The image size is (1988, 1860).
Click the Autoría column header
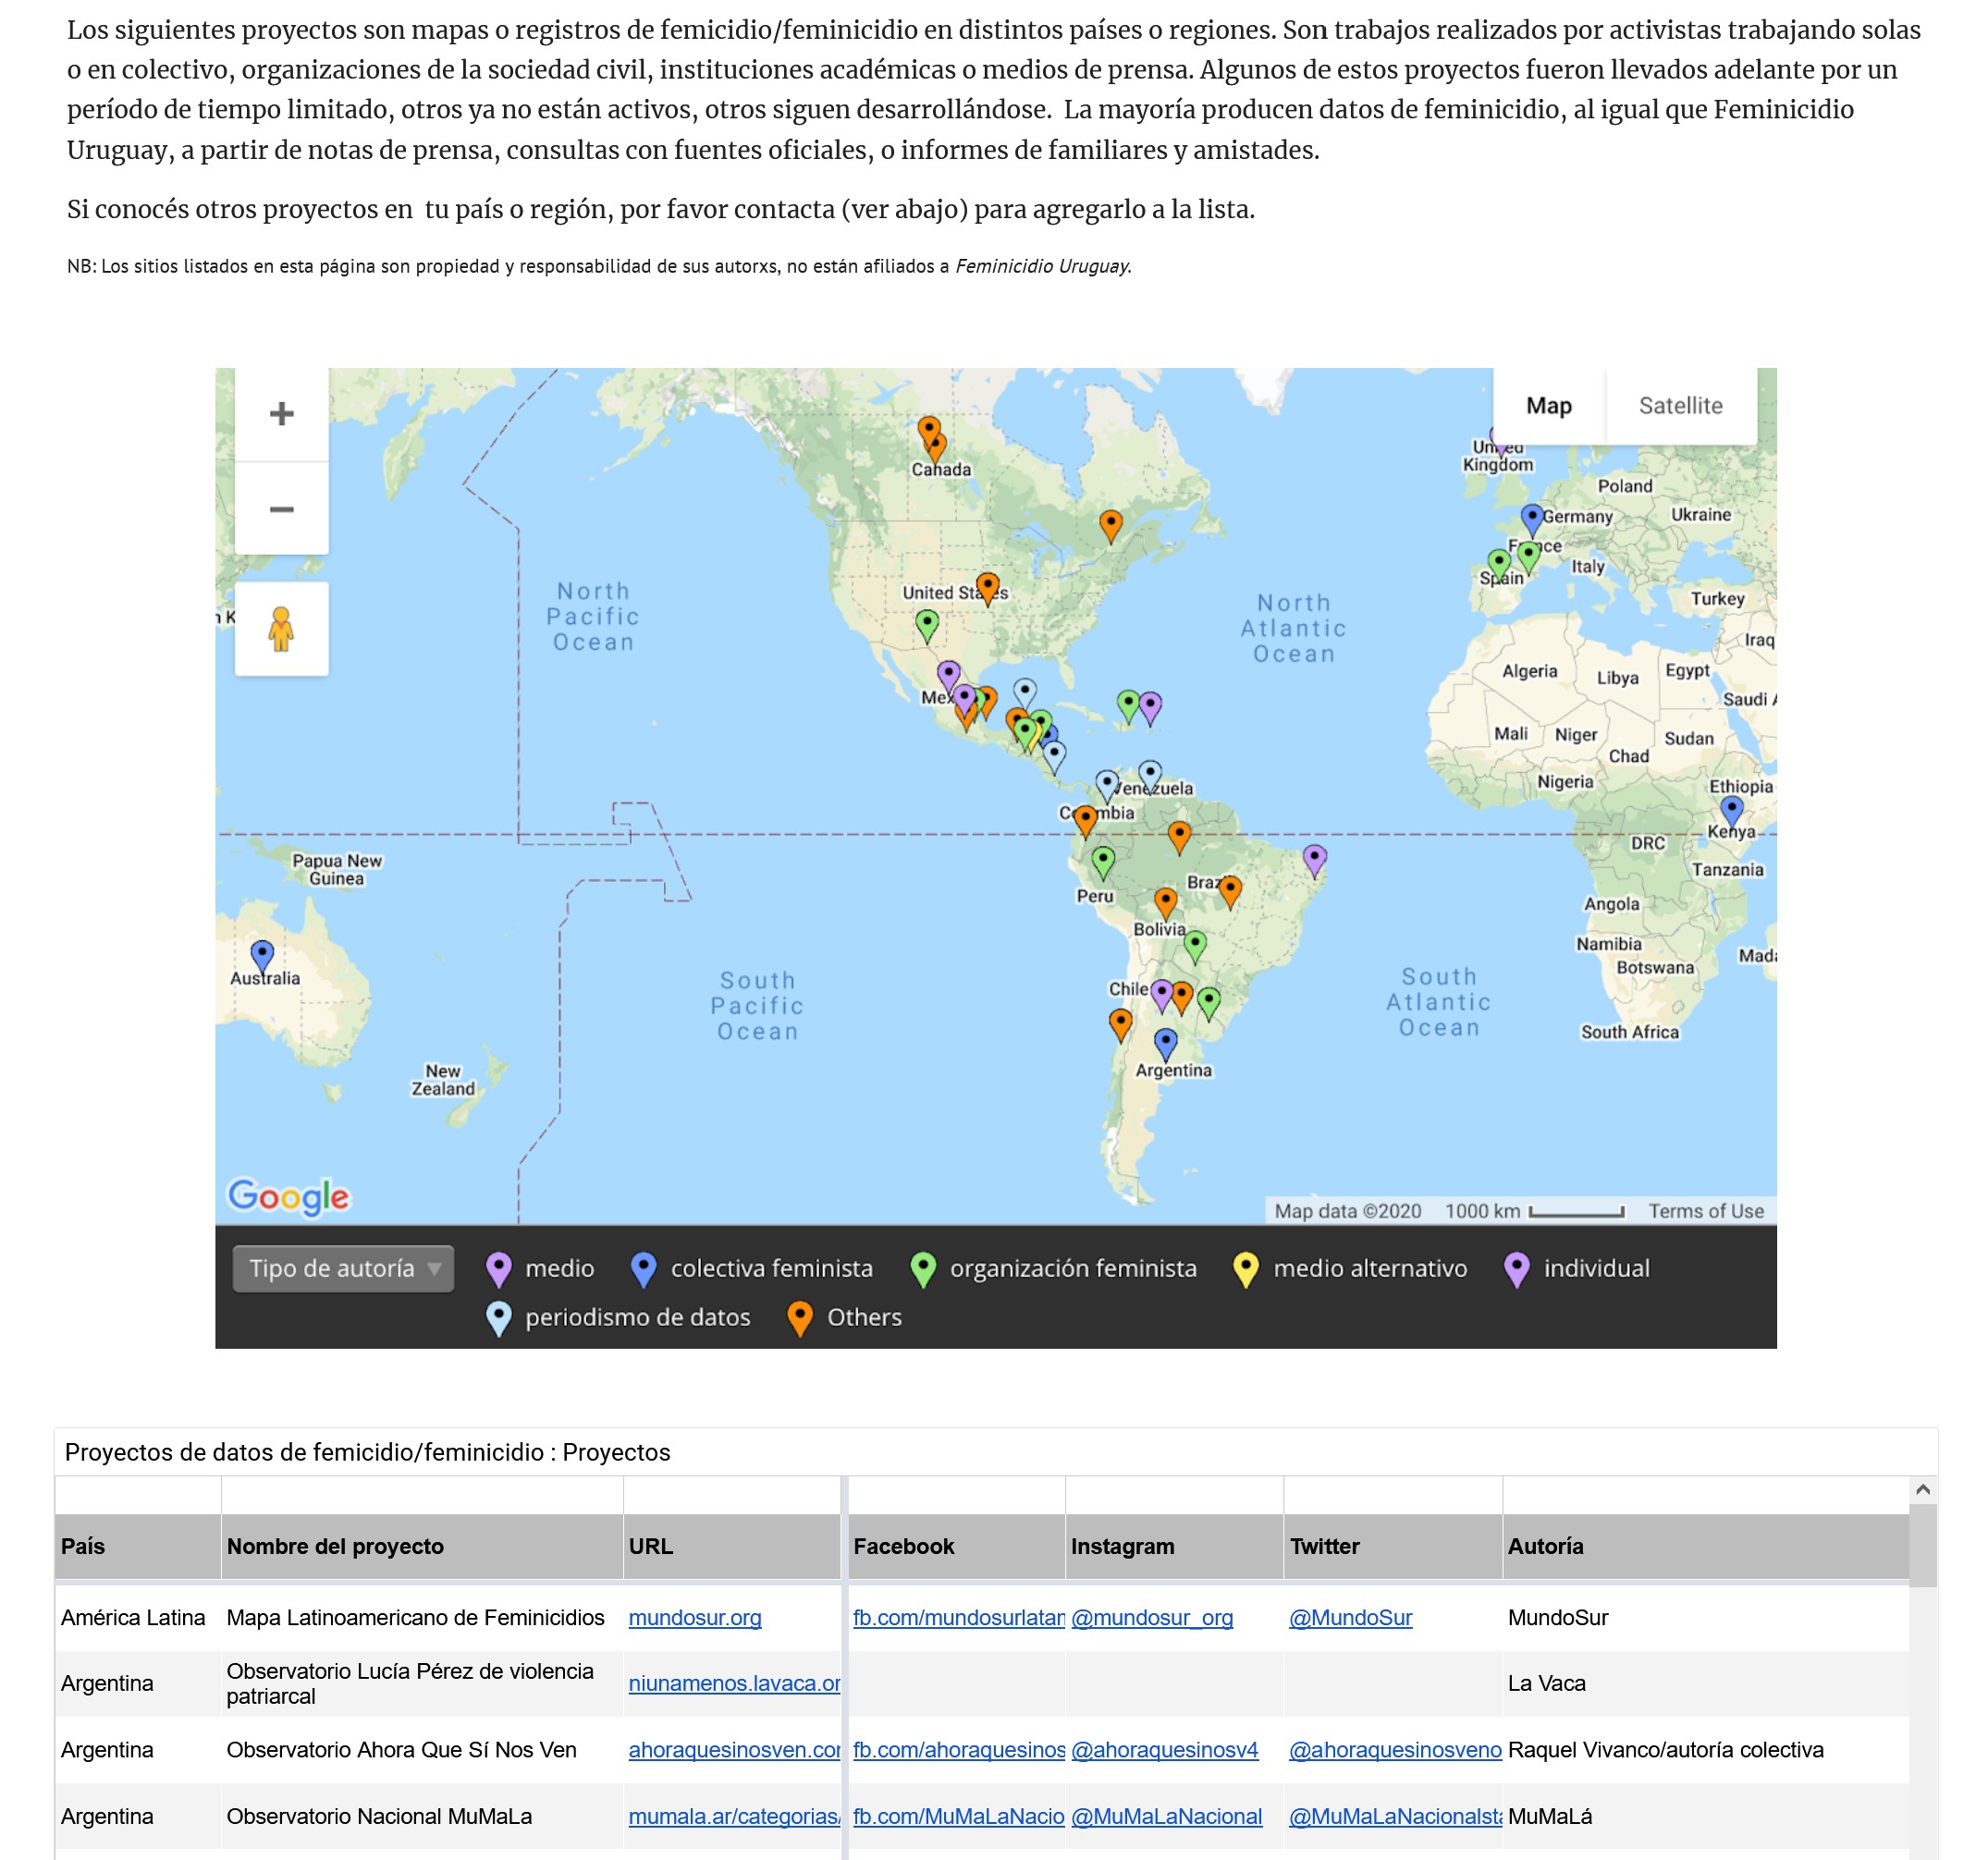(1706, 1547)
